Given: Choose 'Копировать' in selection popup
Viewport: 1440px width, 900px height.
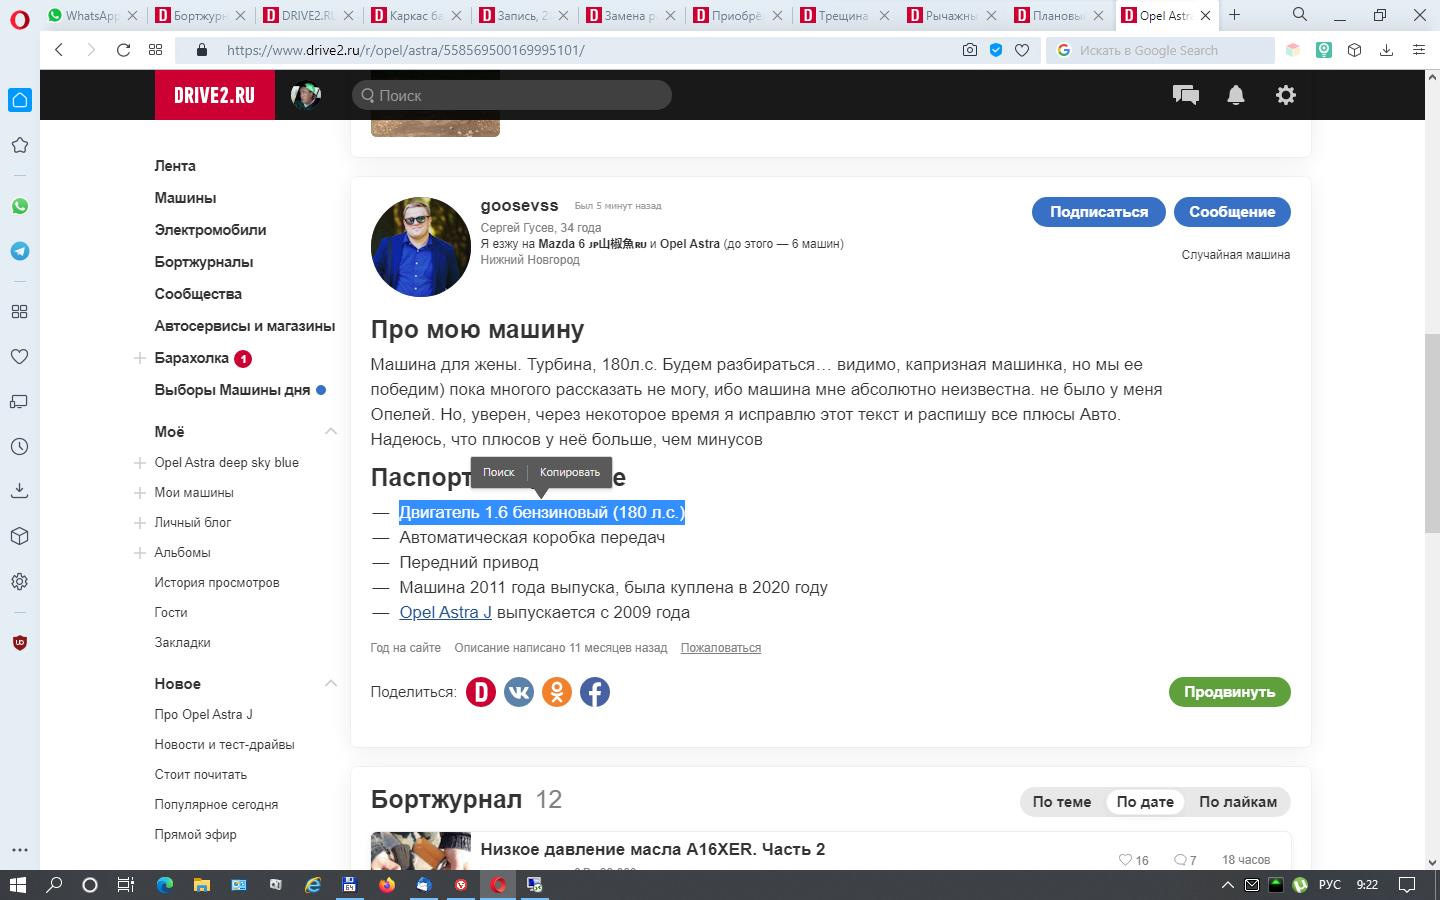Looking at the screenshot, I should [569, 472].
